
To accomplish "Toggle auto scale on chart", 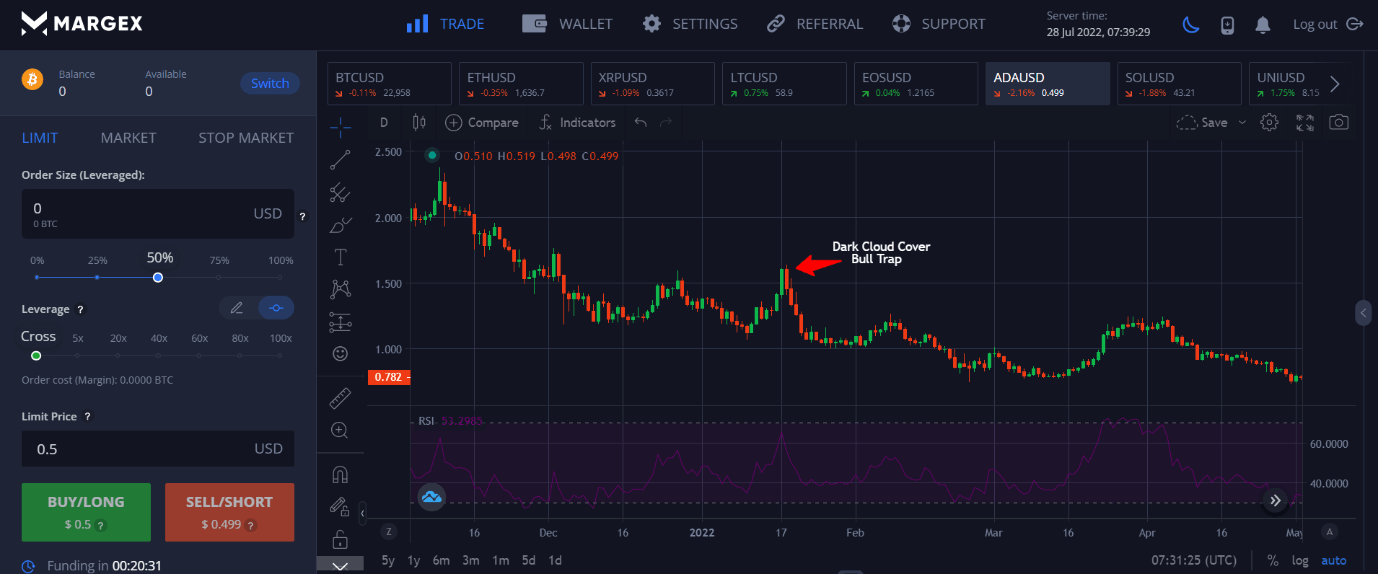I will coord(1334,561).
